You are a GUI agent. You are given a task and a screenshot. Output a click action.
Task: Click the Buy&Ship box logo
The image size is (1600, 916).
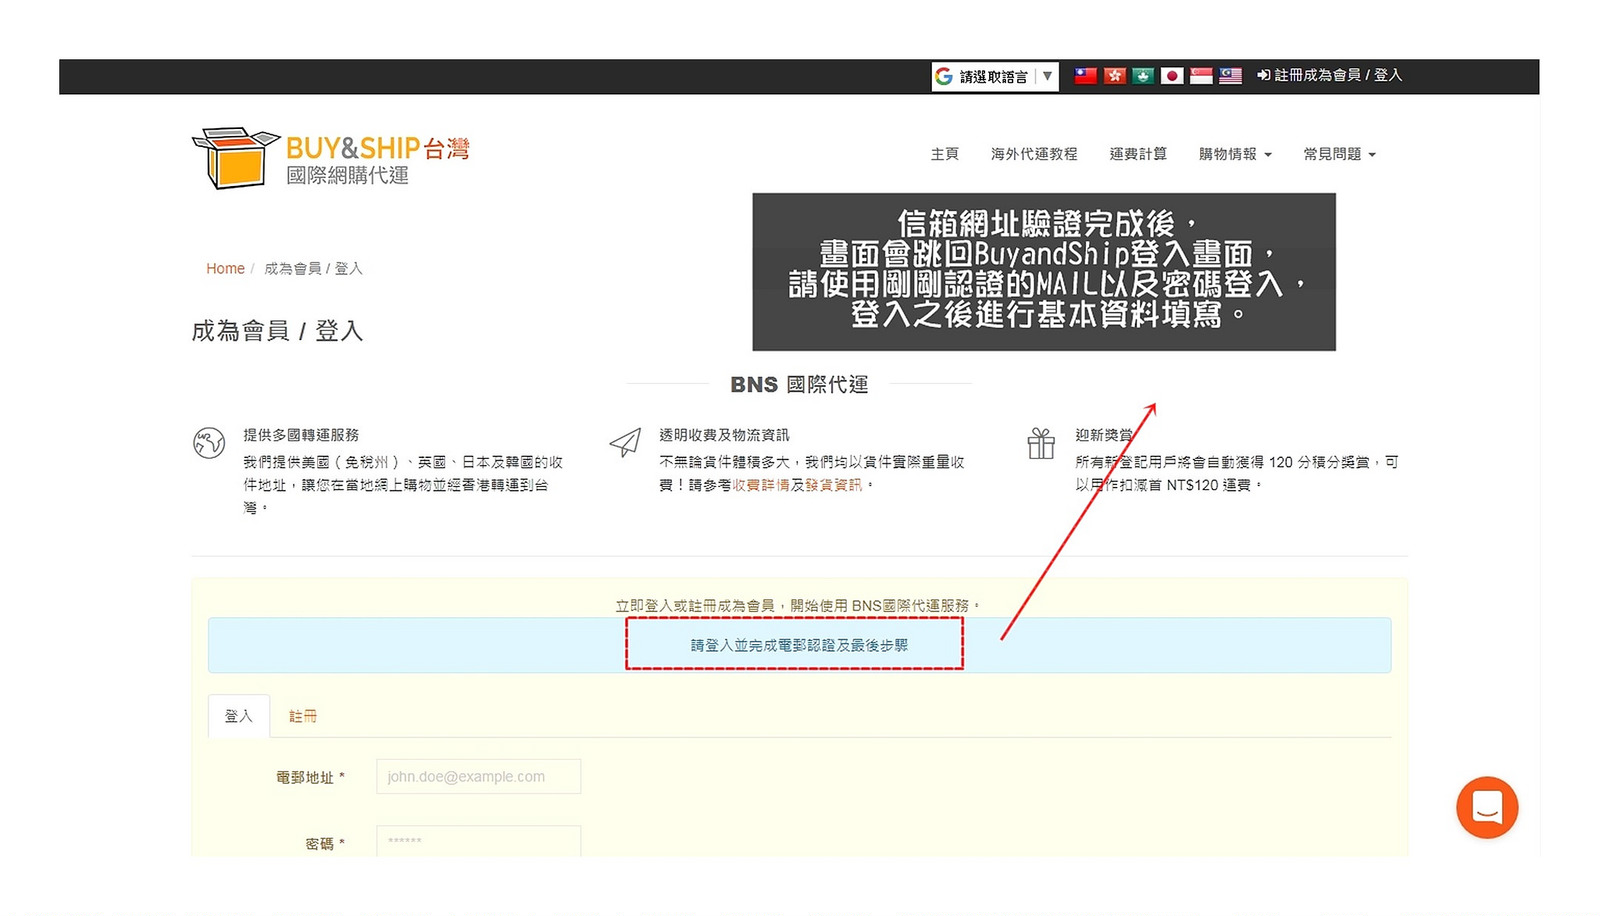point(235,158)
